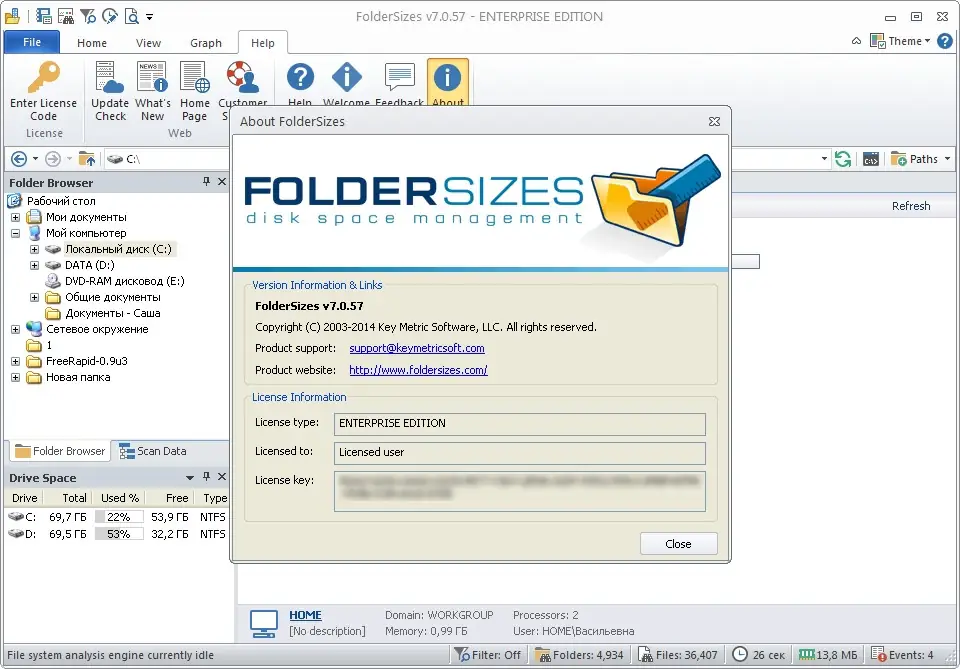Viewport: 960px width, 669px height.
Task: Open the quick access toolbar dropdown arrow
Action: (x=149, y=17)
